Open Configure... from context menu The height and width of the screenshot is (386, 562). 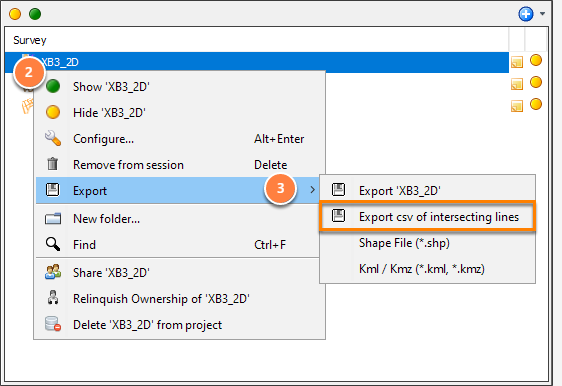[x=179, y=139]
